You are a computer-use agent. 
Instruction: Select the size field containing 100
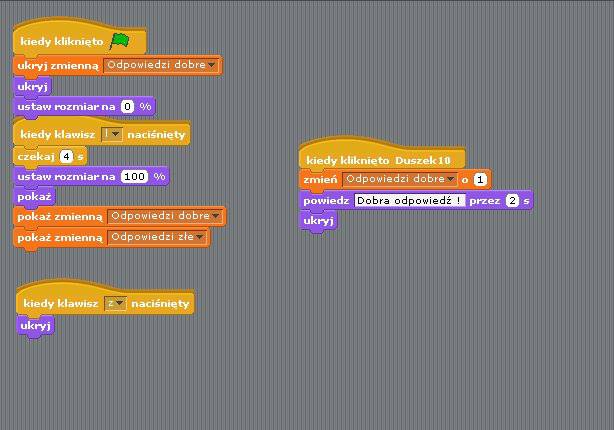pos(133,176)
